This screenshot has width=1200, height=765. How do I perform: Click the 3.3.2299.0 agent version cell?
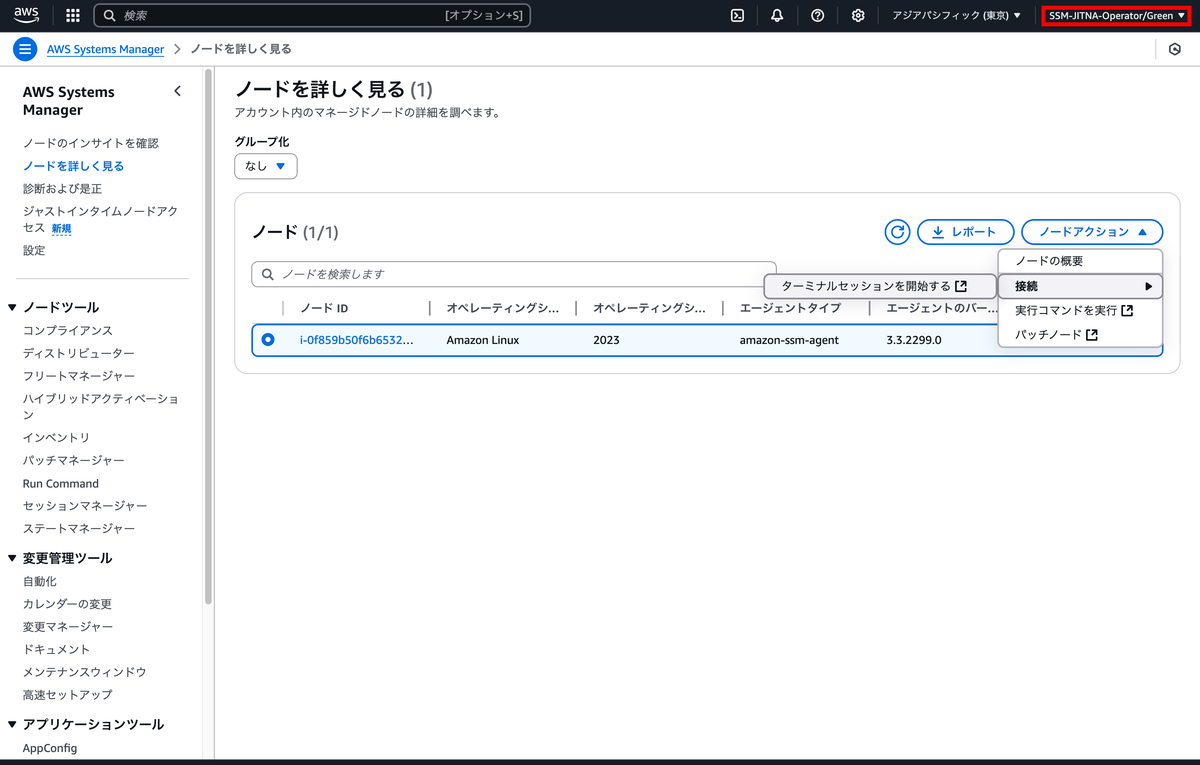point(914,340)
